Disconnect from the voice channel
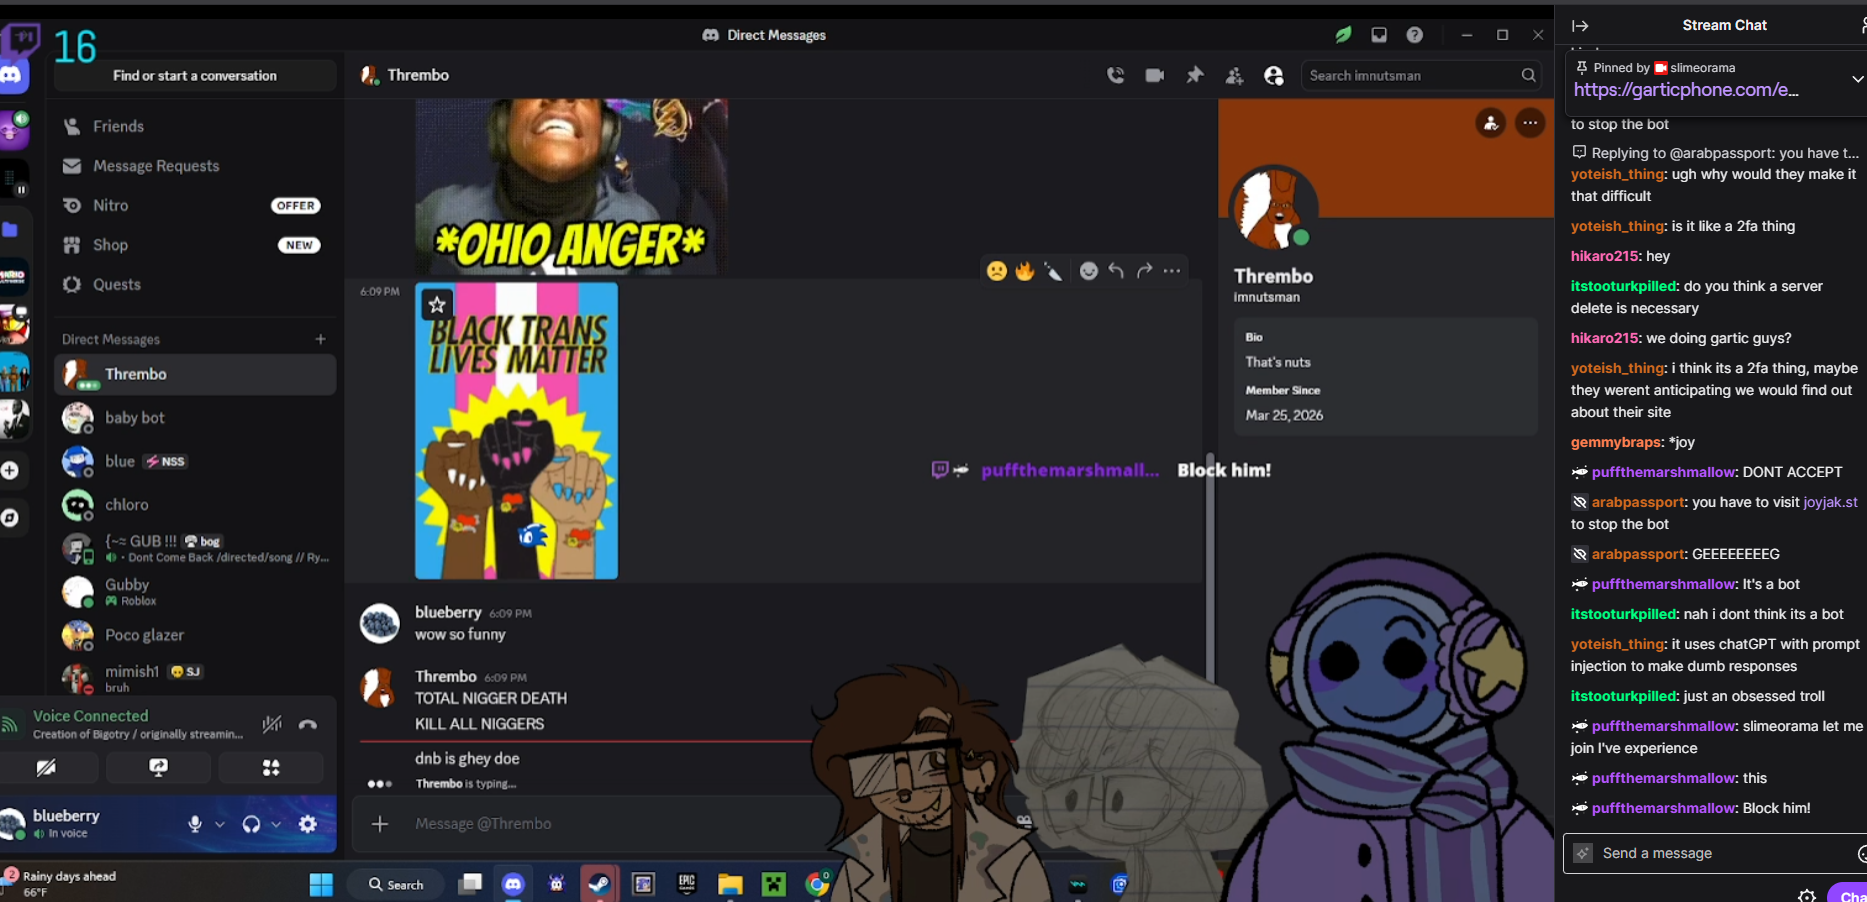The image size is (1867, 902). pos(308,724)
